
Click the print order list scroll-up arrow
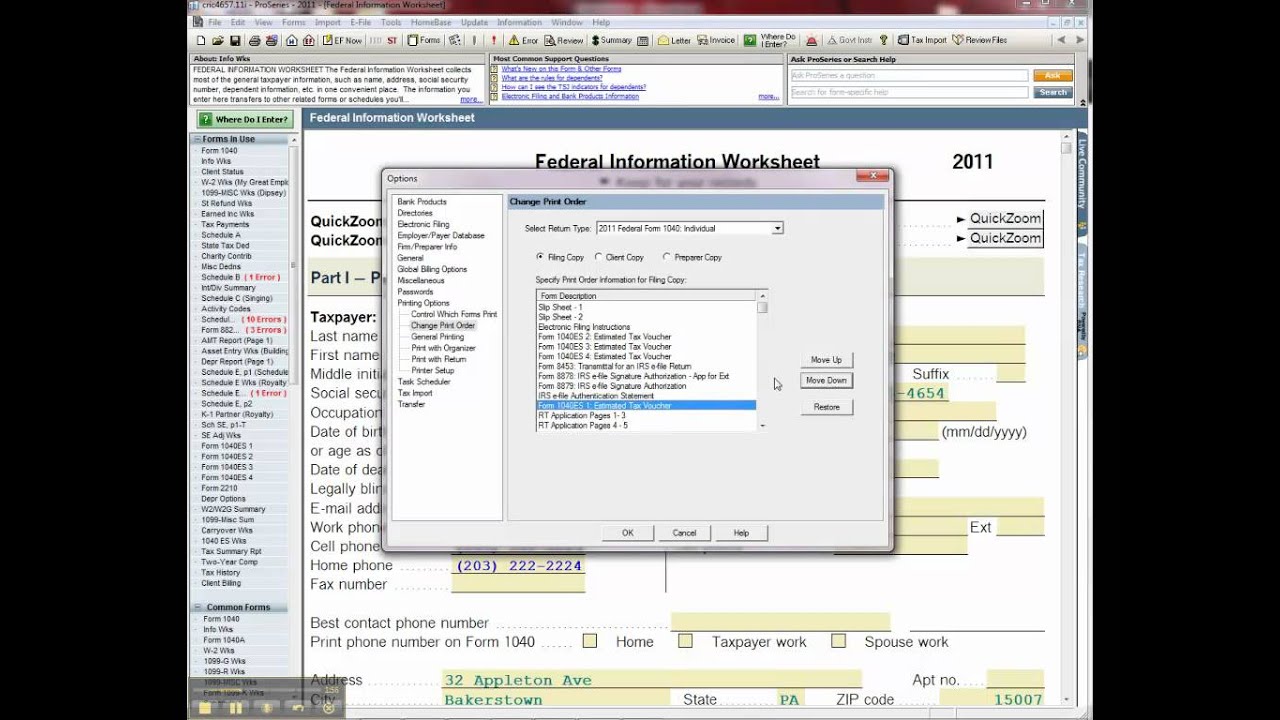click(763, 296)
